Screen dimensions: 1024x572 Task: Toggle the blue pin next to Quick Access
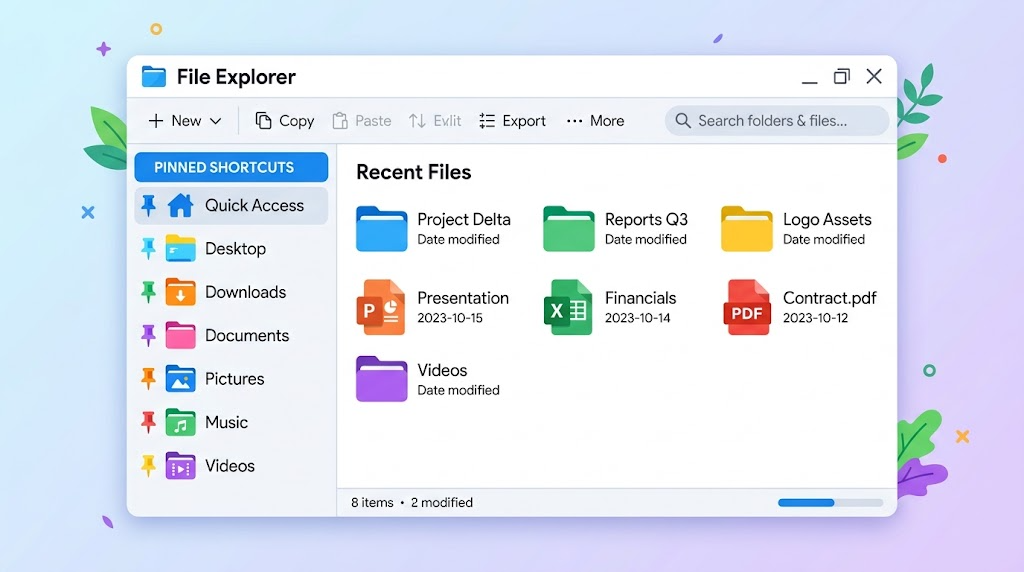pyautogui.click(x=149, y=206)
